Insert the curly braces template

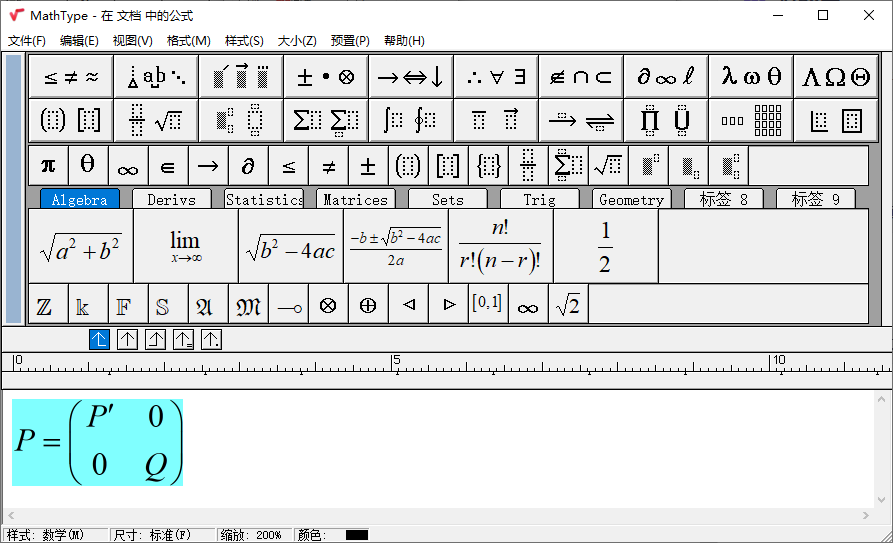click(x=489, y=166)
